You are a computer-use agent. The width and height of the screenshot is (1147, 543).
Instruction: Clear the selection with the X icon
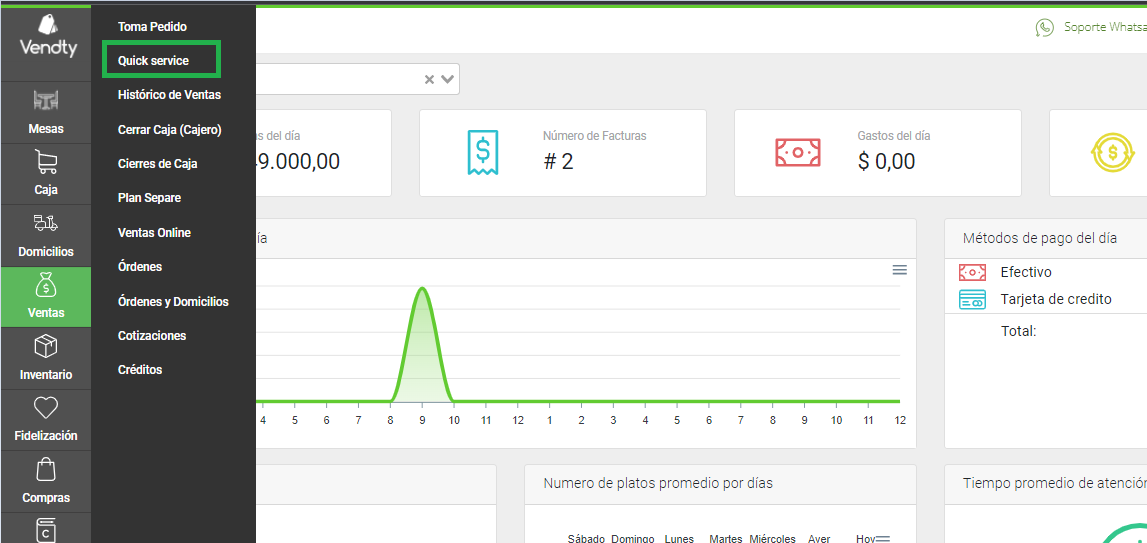[x=429, y=79]
